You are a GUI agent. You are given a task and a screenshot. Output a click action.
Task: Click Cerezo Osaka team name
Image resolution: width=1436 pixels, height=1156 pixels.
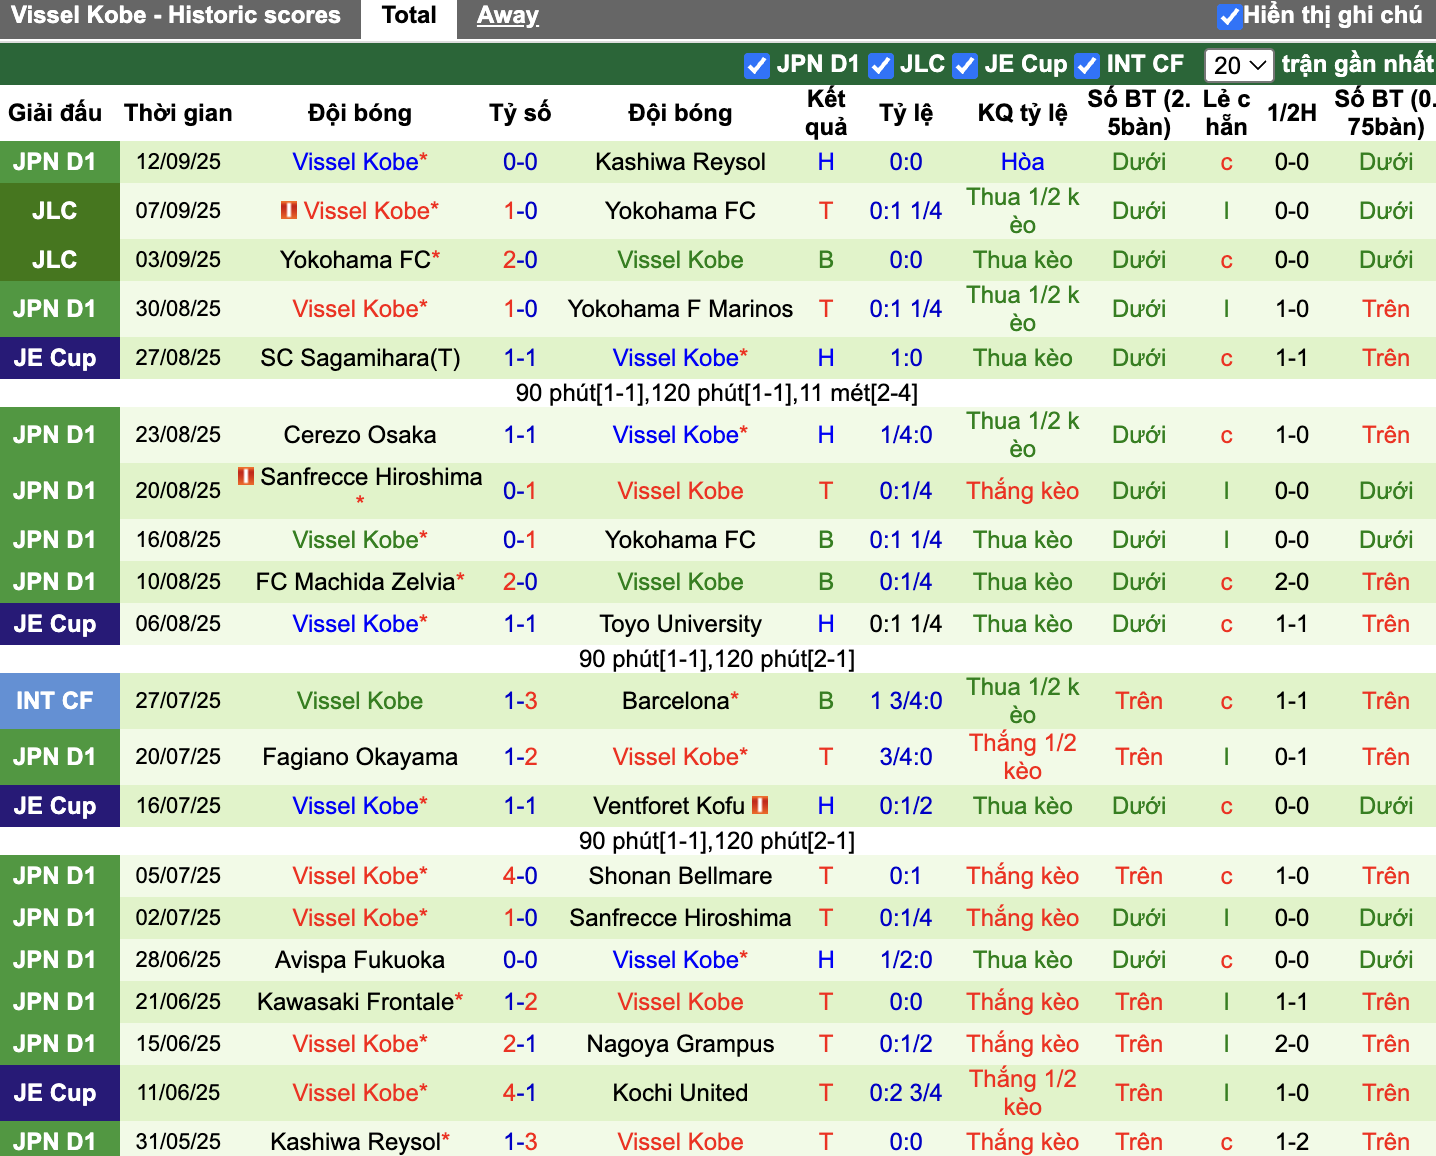tap(360, 435)
